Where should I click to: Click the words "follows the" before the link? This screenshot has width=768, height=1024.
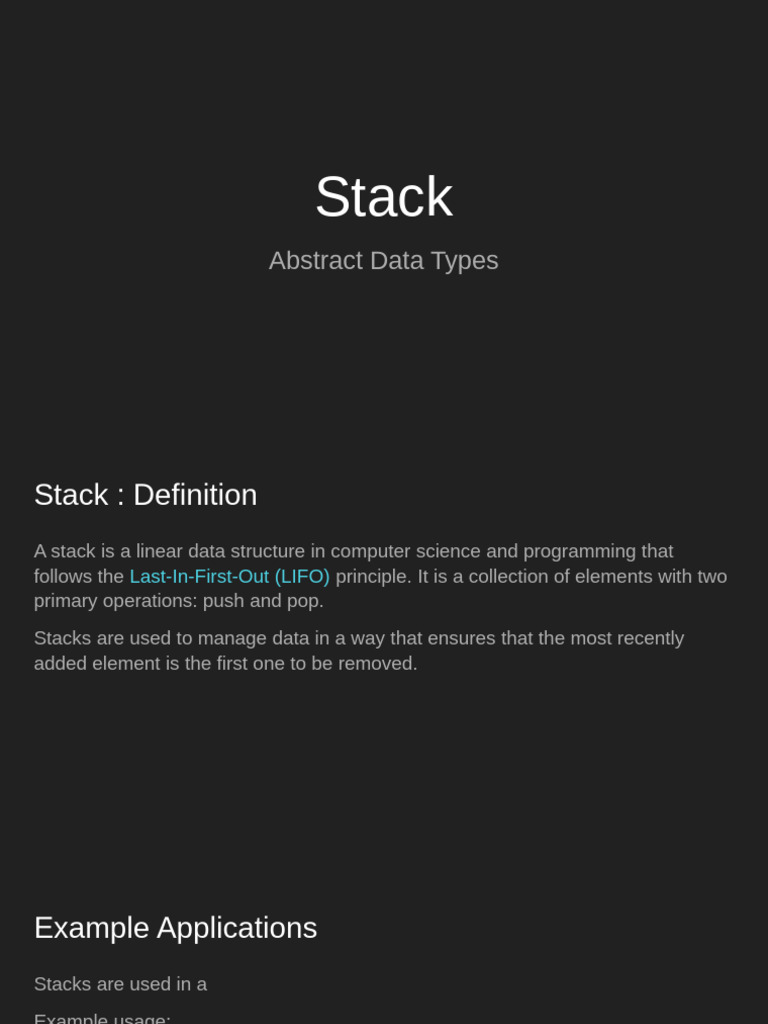click(x=78, y=576)
